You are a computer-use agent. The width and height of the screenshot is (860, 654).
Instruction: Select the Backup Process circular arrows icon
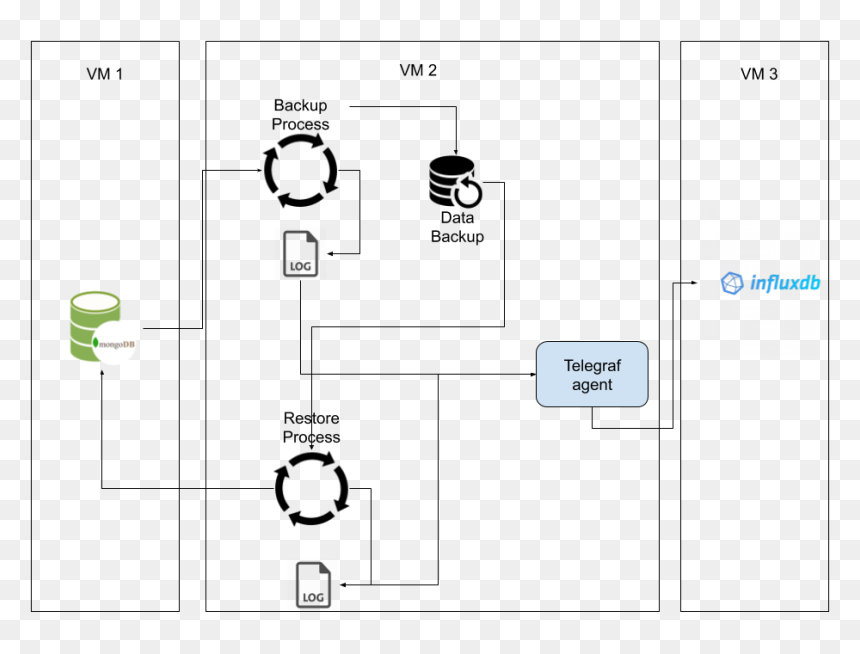301,171
